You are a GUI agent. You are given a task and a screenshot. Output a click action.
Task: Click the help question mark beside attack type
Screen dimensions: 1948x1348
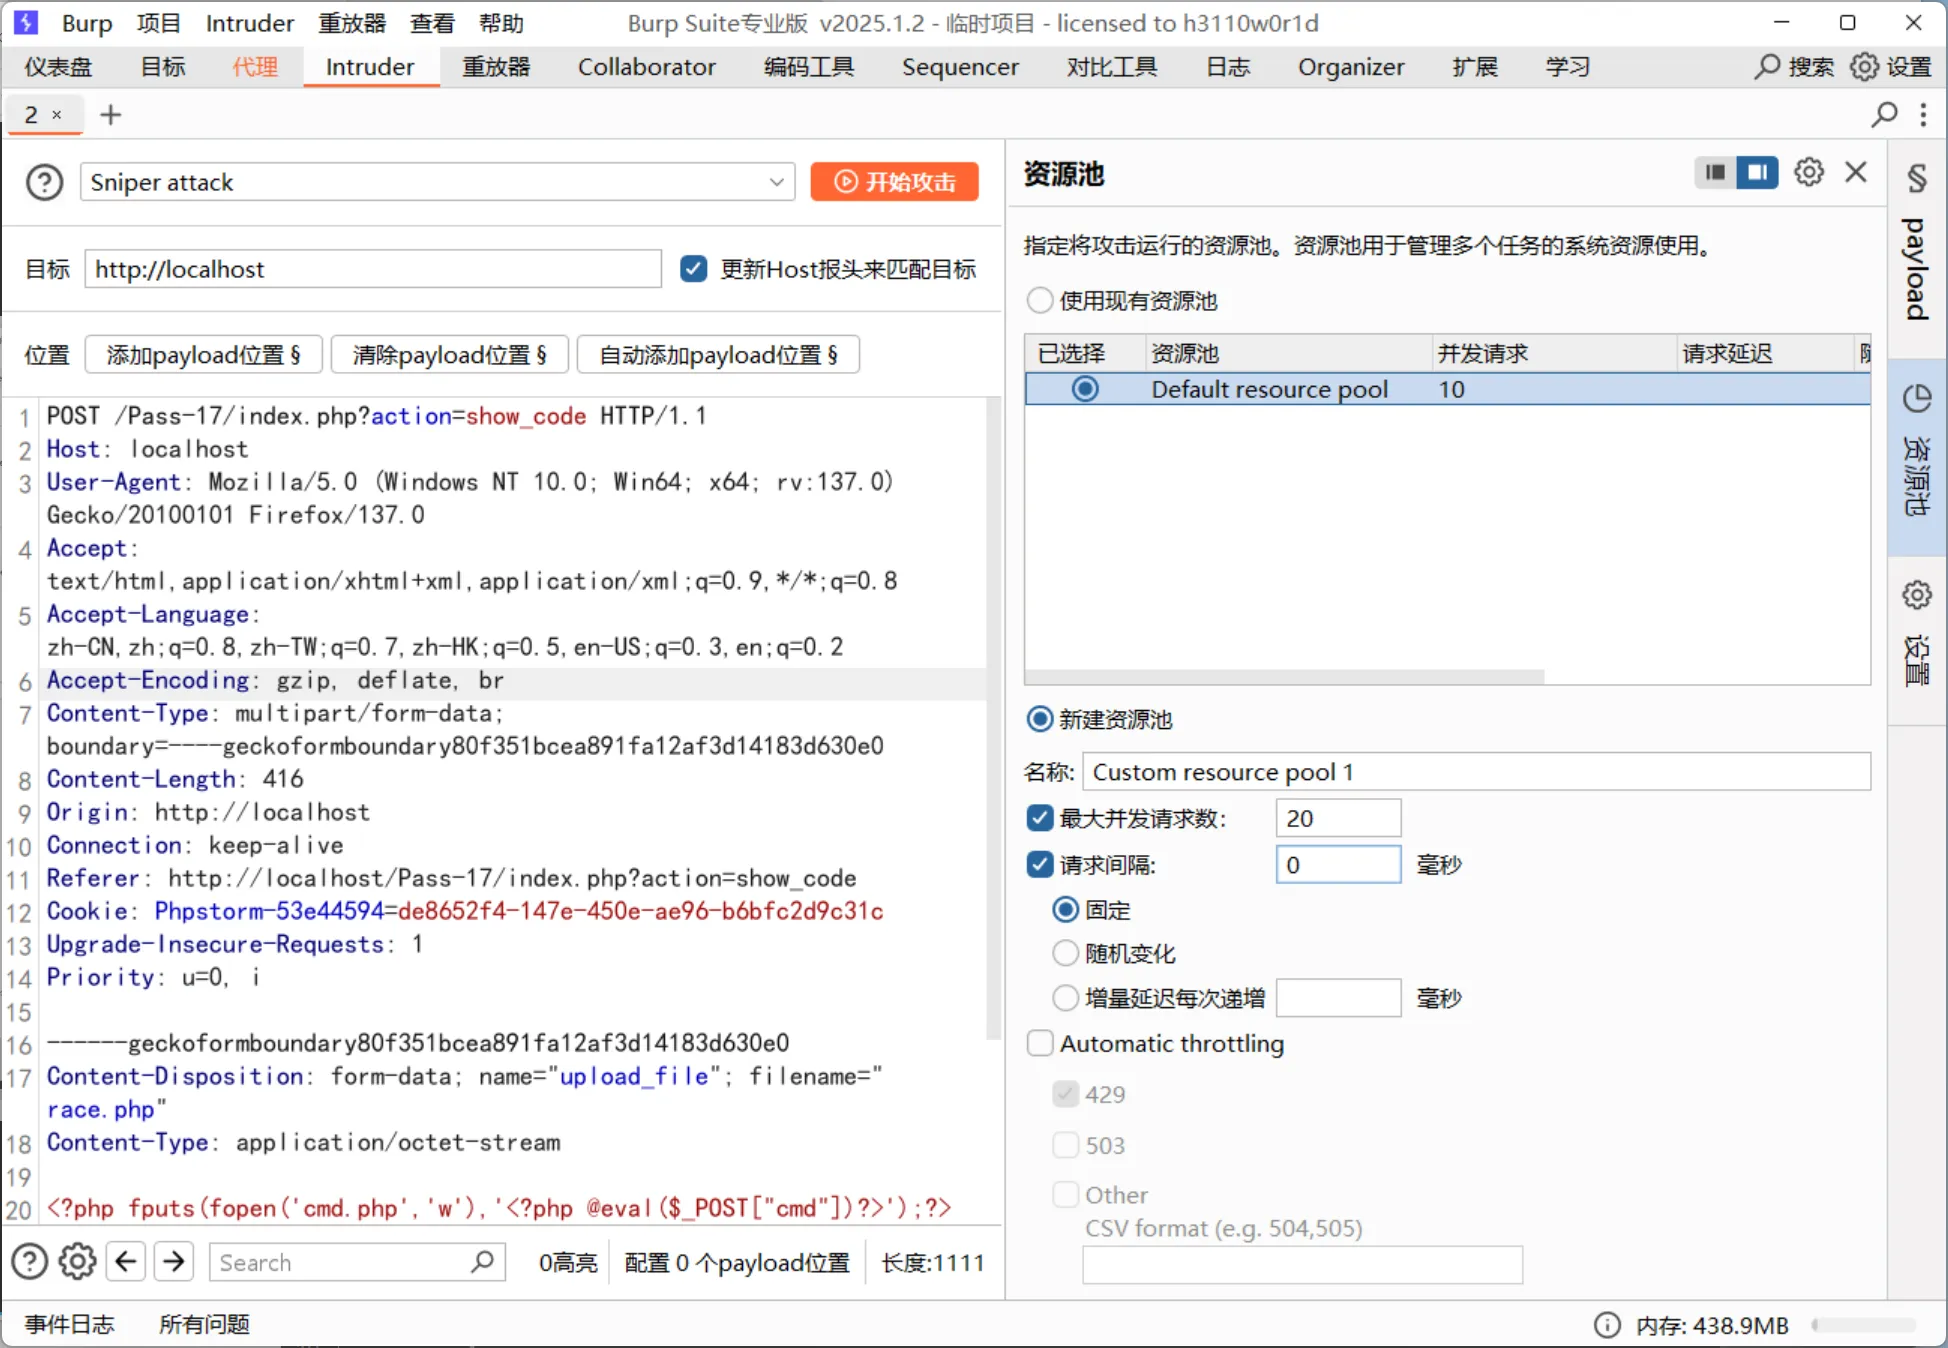(x=44, y=182)
